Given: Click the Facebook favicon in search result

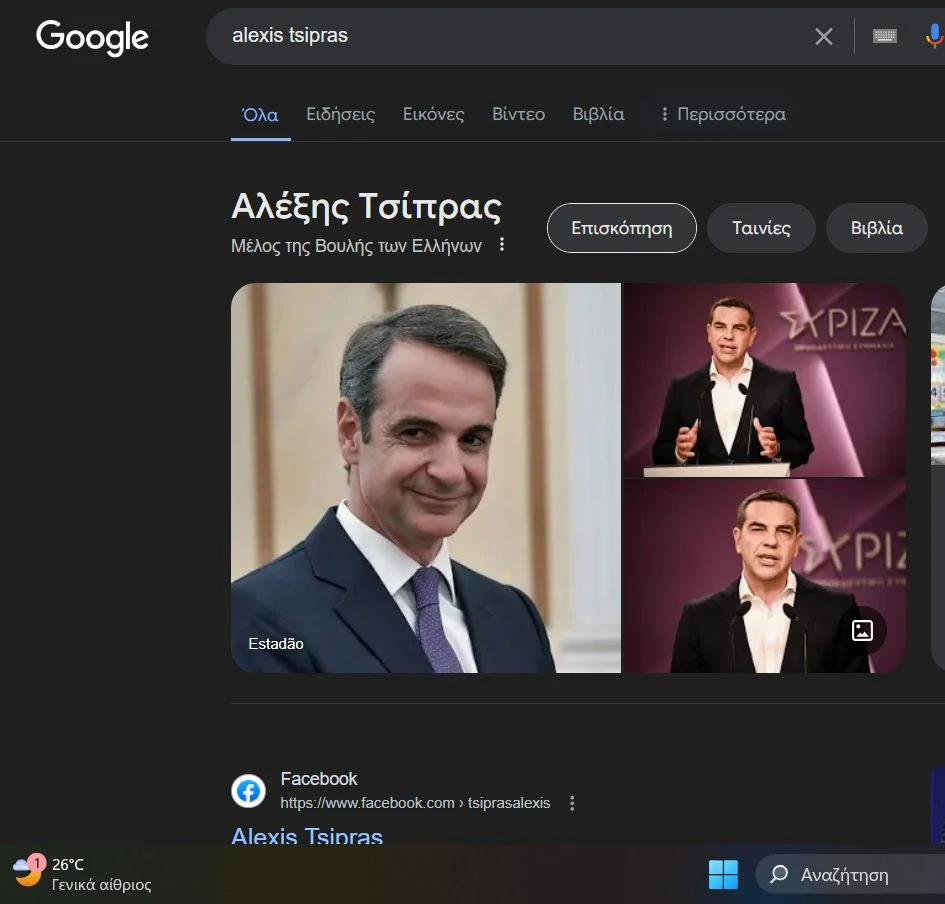Looking at the screenshot, I should [248, 791].
